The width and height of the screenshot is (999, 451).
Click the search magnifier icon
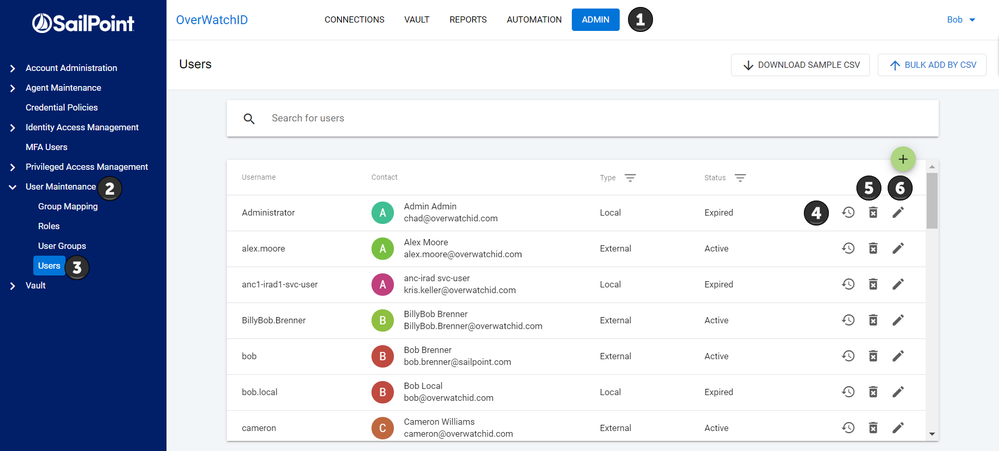tap(250, 118)
